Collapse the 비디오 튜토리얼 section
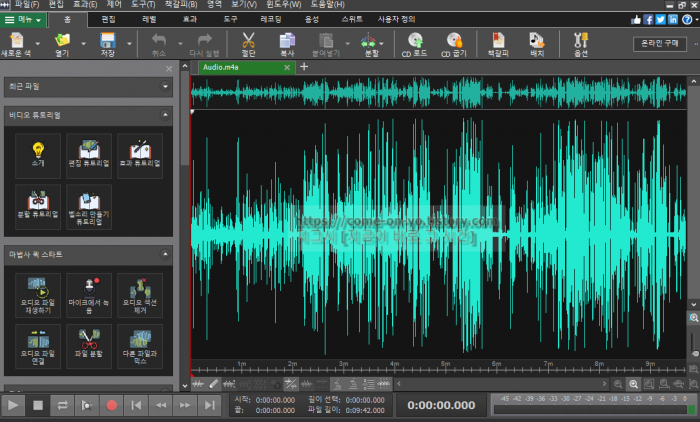The image size is (700, 422). (x=164, y=115)
